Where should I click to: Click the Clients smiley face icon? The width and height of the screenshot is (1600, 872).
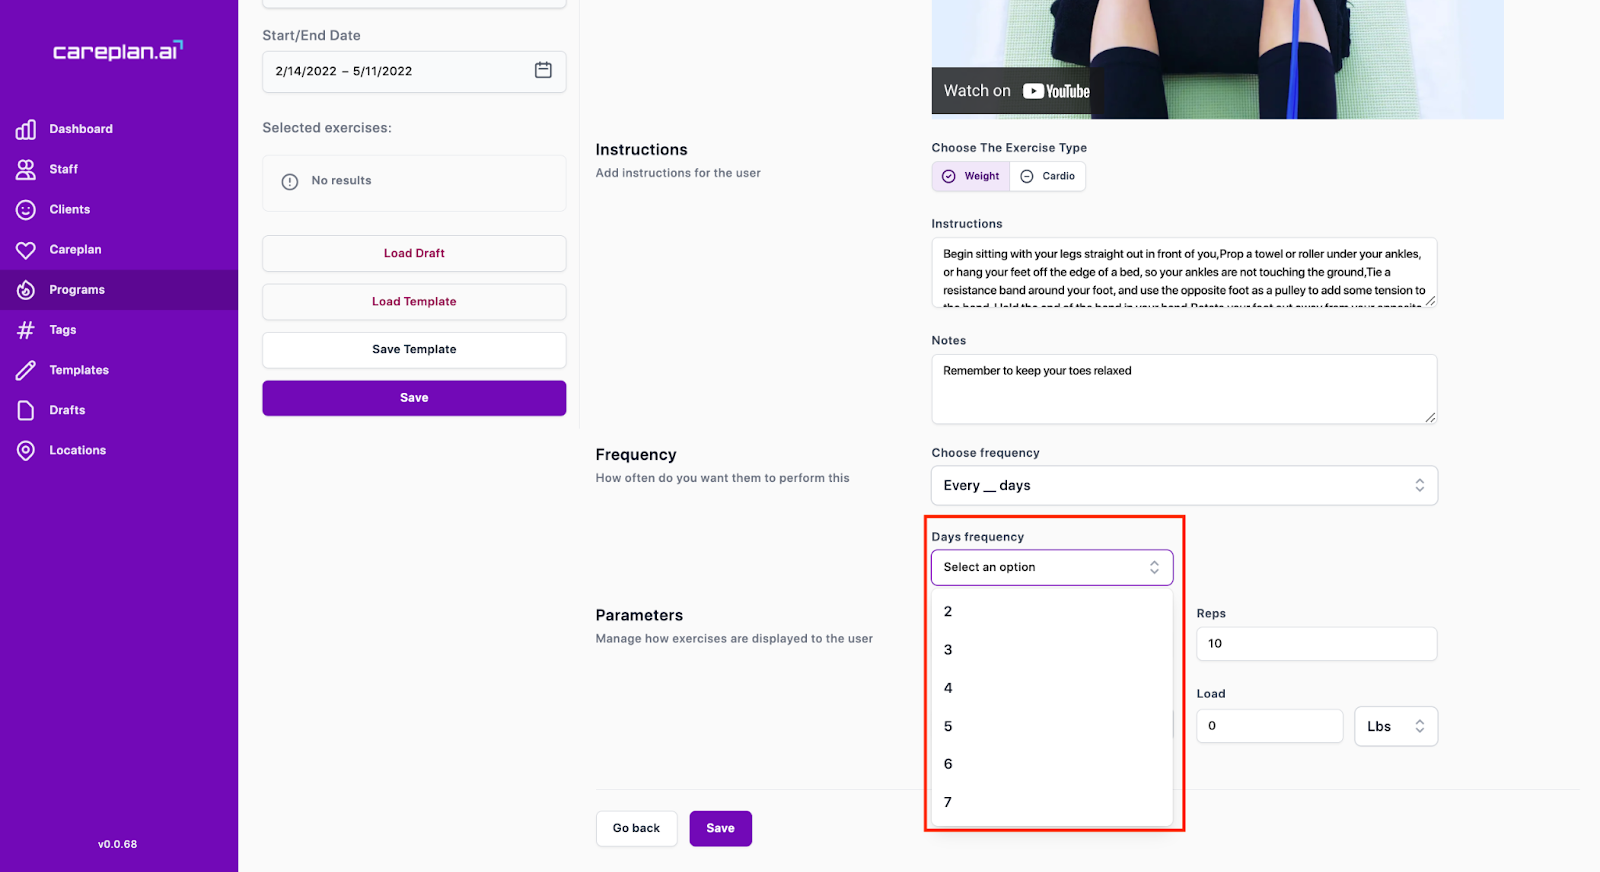pos(26,210)
